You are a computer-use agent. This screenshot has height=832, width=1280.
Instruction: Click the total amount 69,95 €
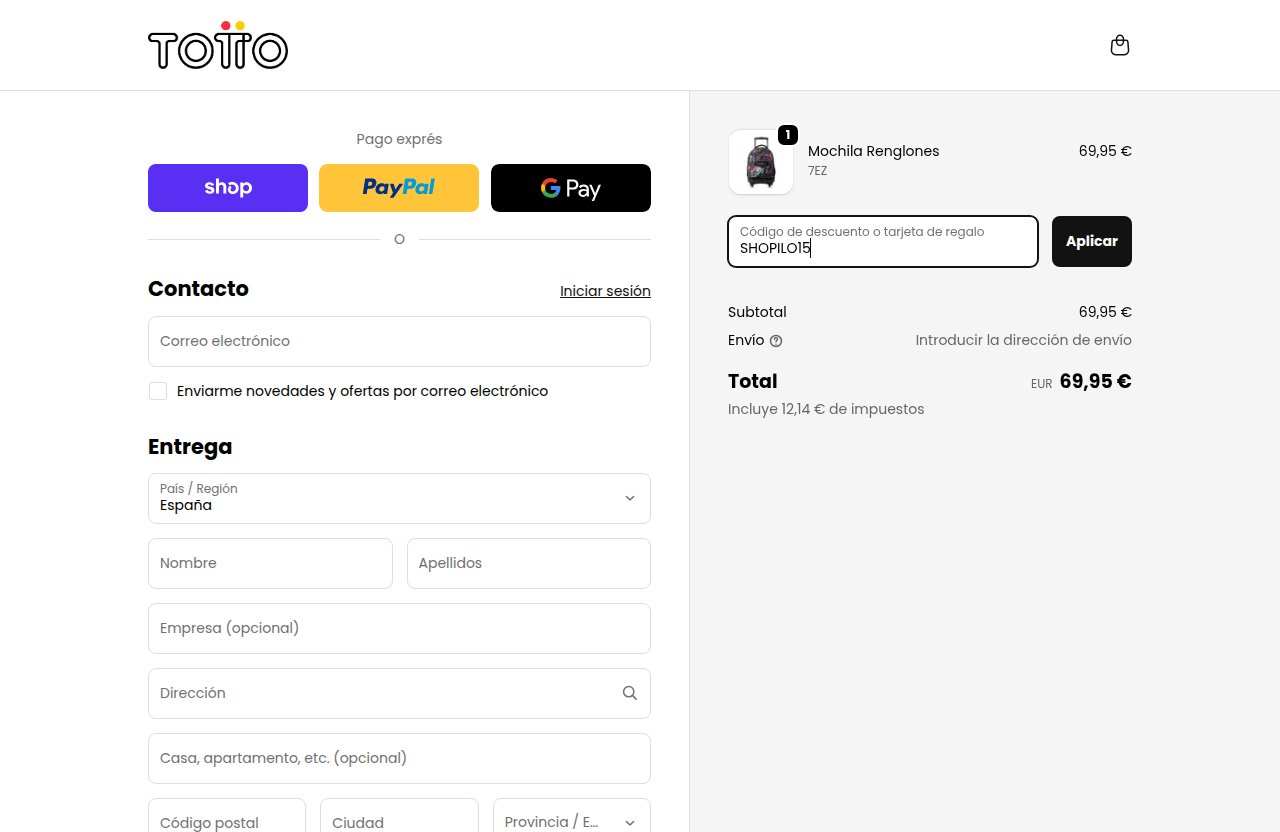[1095, 381]
